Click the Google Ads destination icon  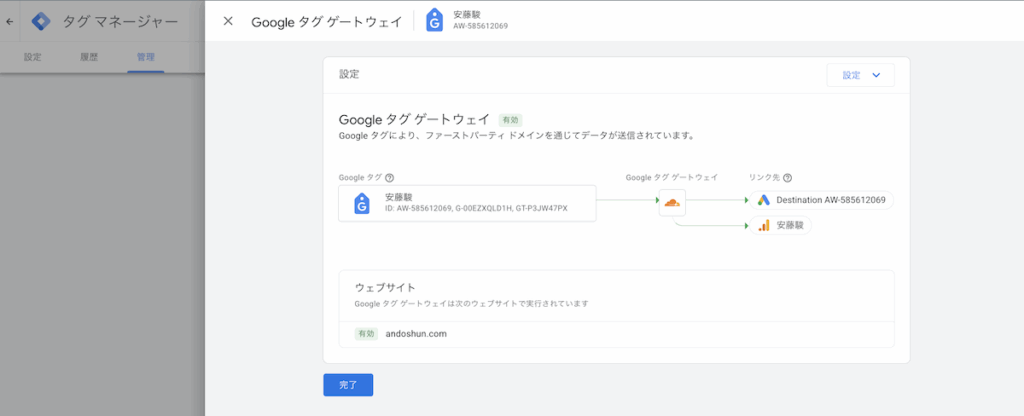[x=763, y=200]
